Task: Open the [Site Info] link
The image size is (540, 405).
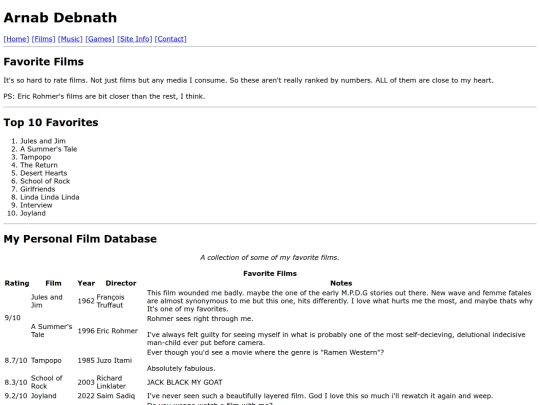Action: pyautogui.click(x=135, y=39)
